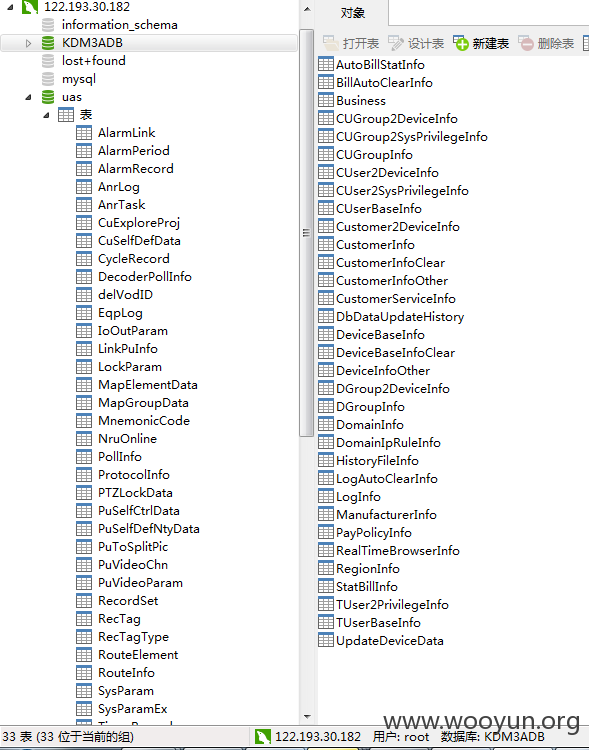This screenshot has width=589, height=750.
Task: Click the Open Table (打开表) toolbar button
Action: pyautogui.click(x=351, y=44)
